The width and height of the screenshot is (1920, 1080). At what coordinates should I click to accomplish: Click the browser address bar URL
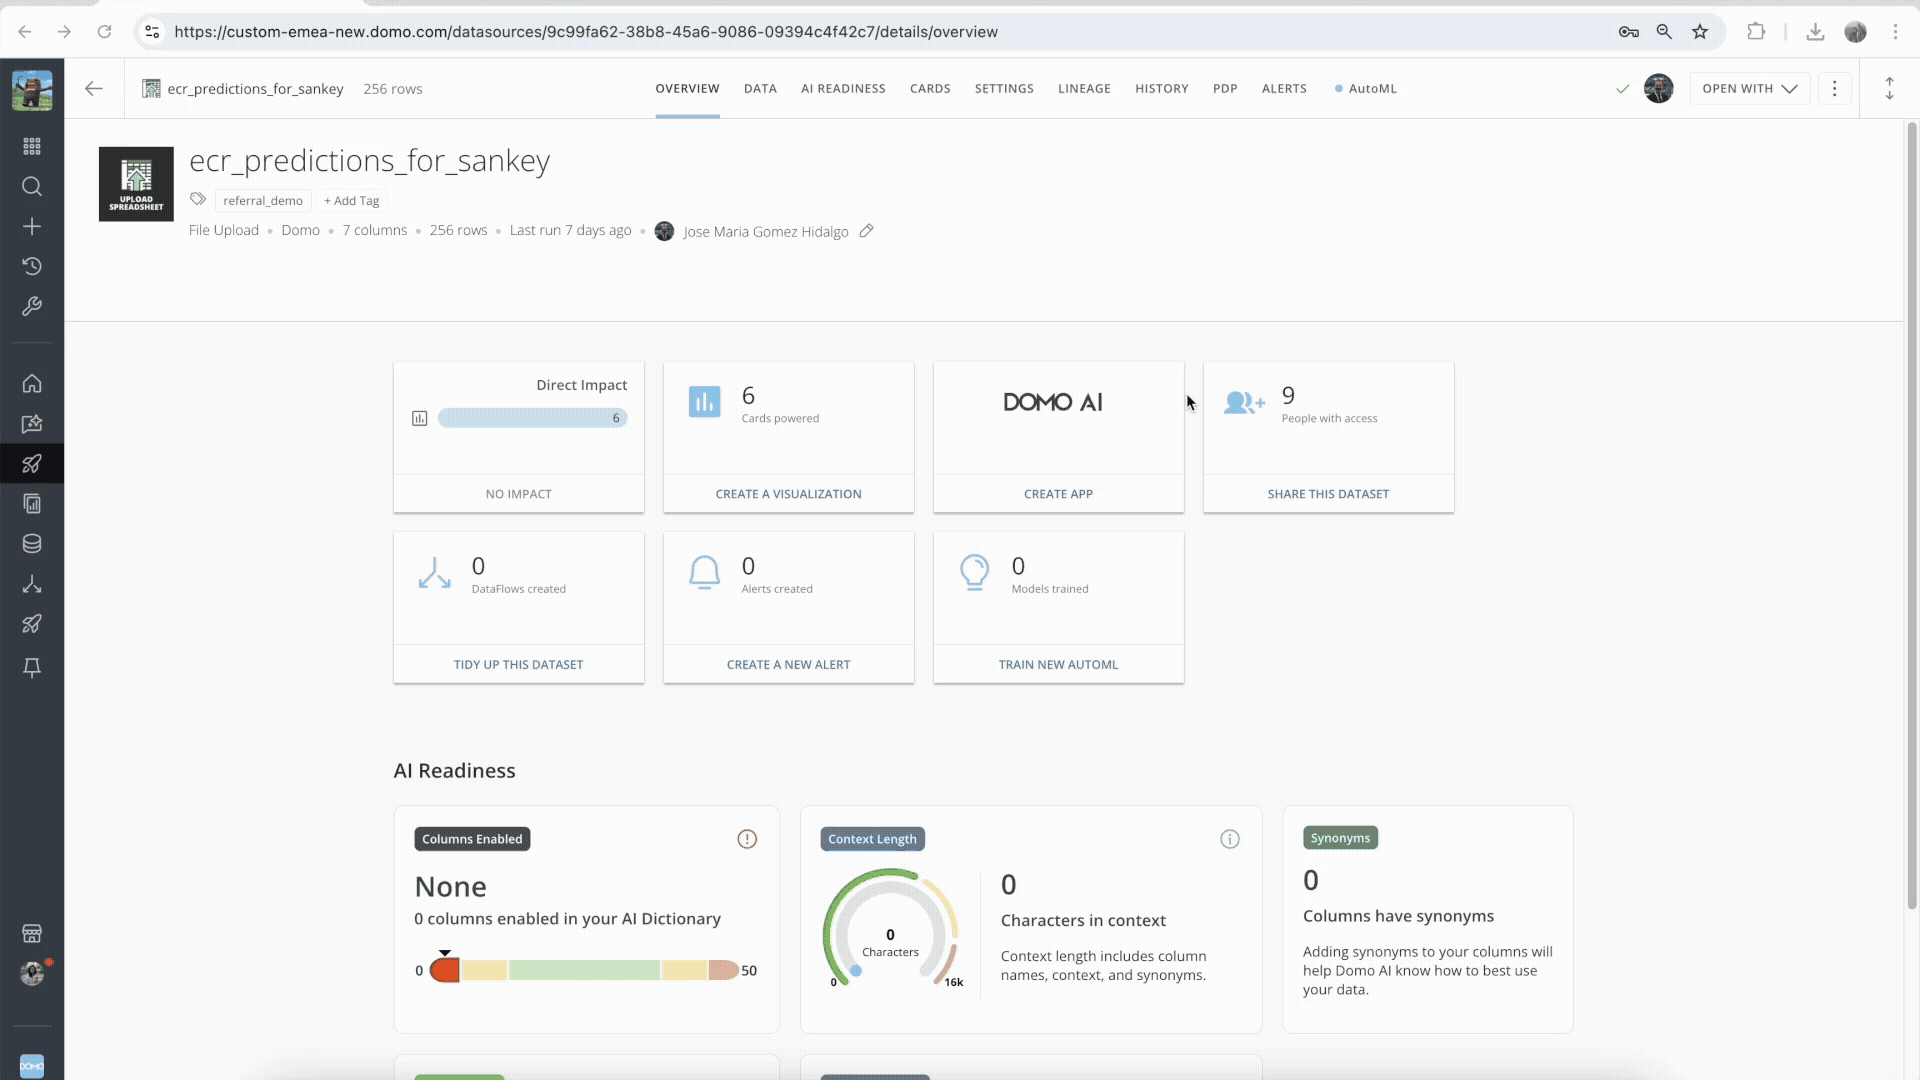[x=585, y=32]
